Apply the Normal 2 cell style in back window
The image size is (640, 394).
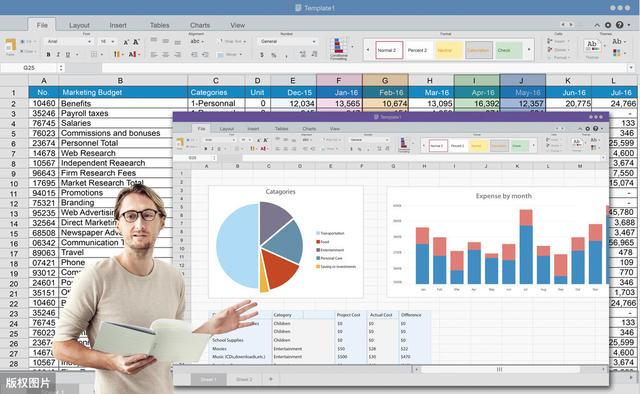coord(389,50)
